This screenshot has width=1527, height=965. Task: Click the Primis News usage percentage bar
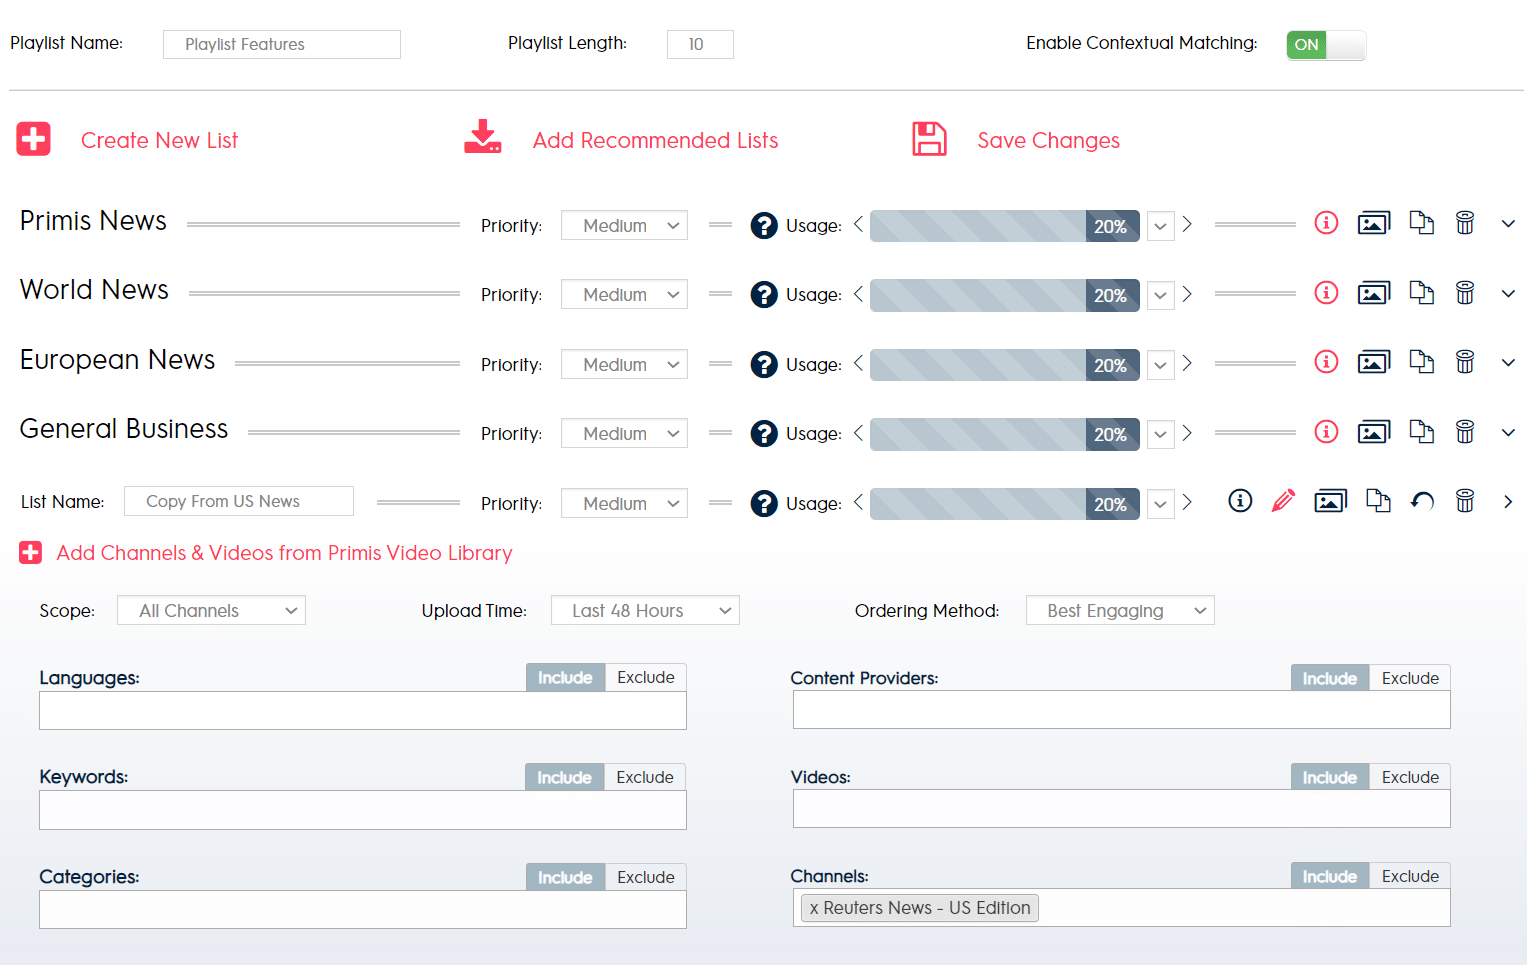click(x=1004, y=226)
